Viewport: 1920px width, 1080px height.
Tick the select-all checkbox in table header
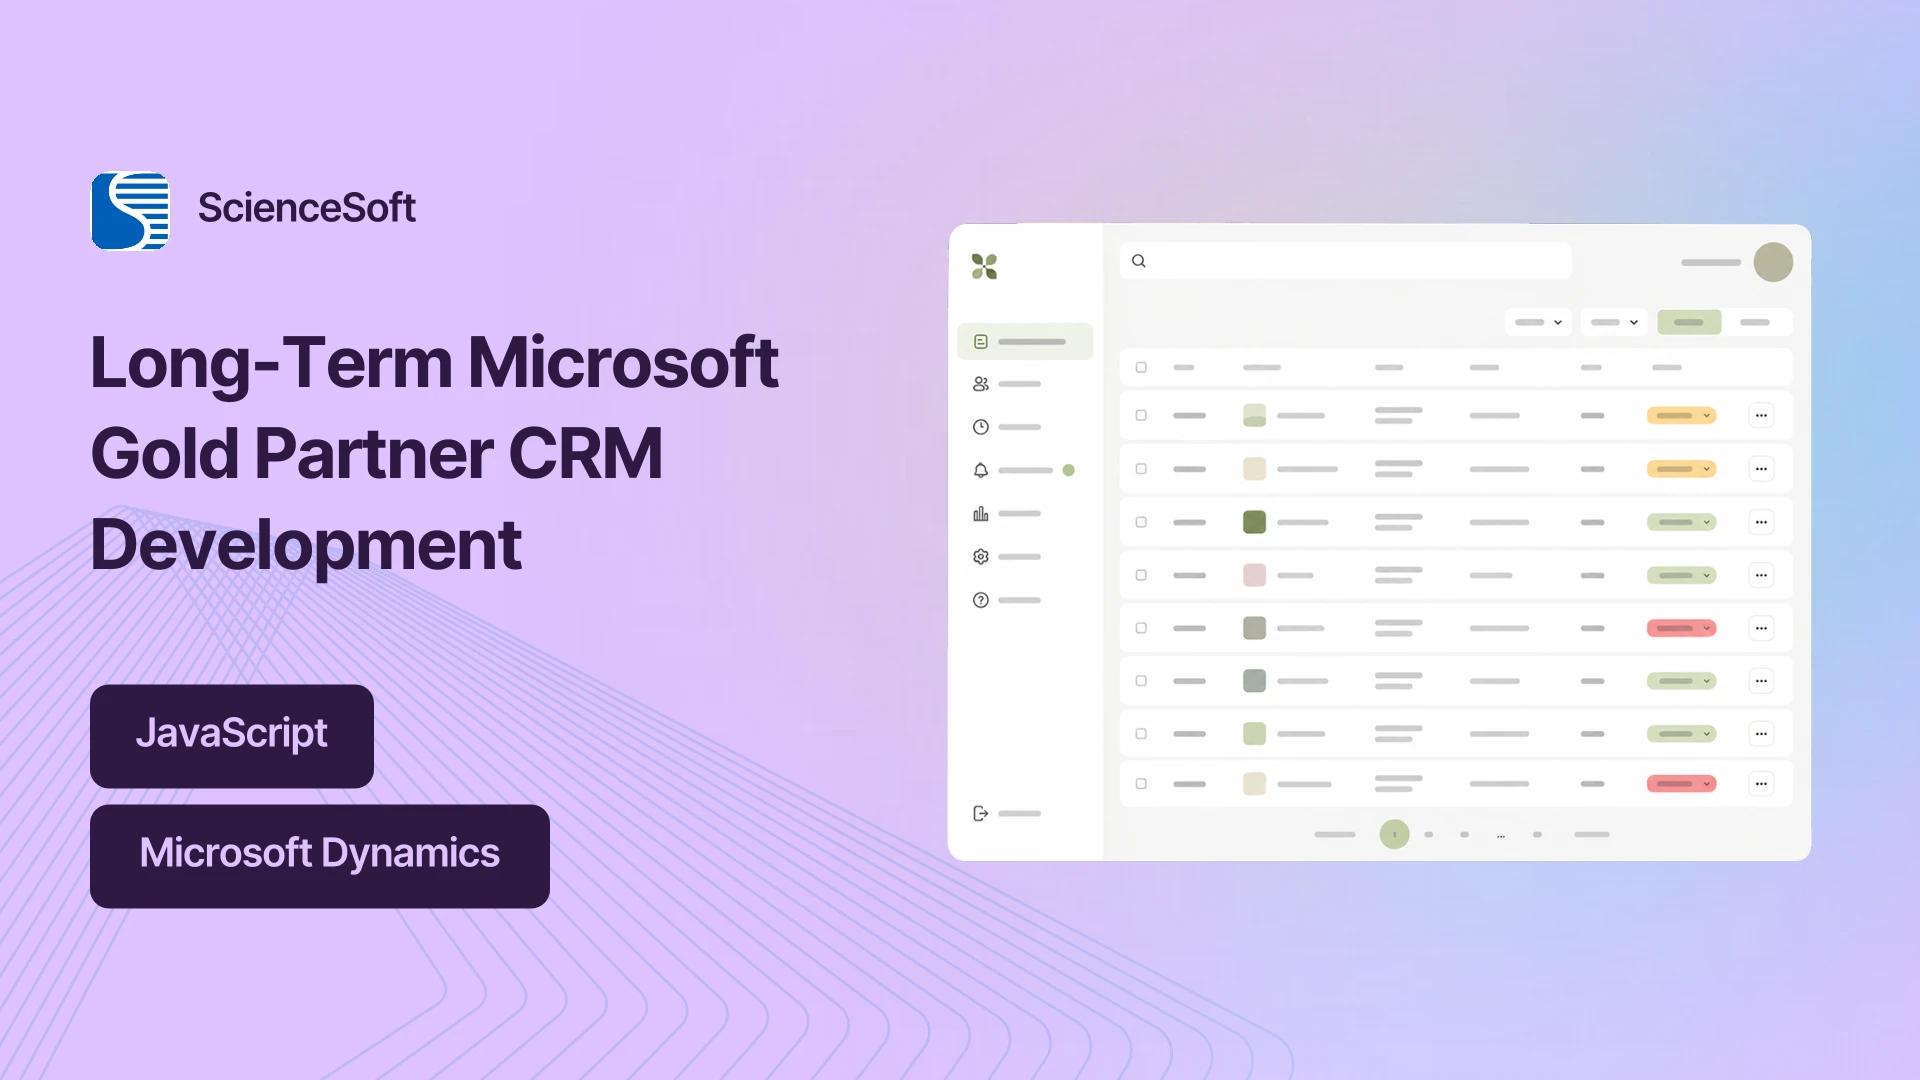(1141, 367)
